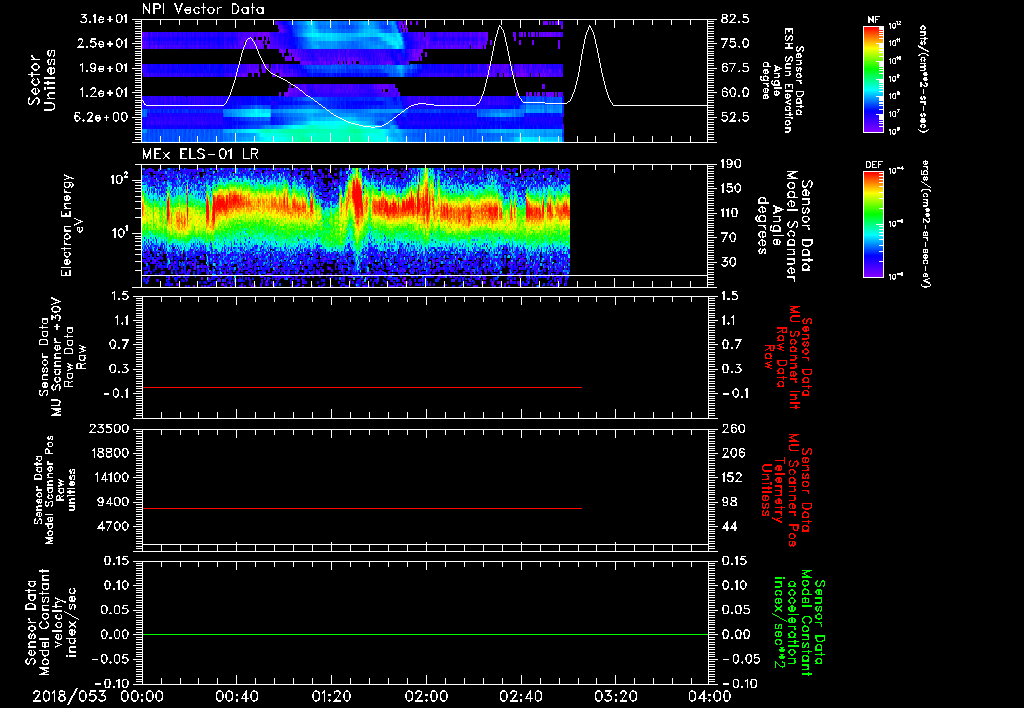Click the '98' telemetry tick label
Screen dimensions: 1024x708
click(728, 502)
